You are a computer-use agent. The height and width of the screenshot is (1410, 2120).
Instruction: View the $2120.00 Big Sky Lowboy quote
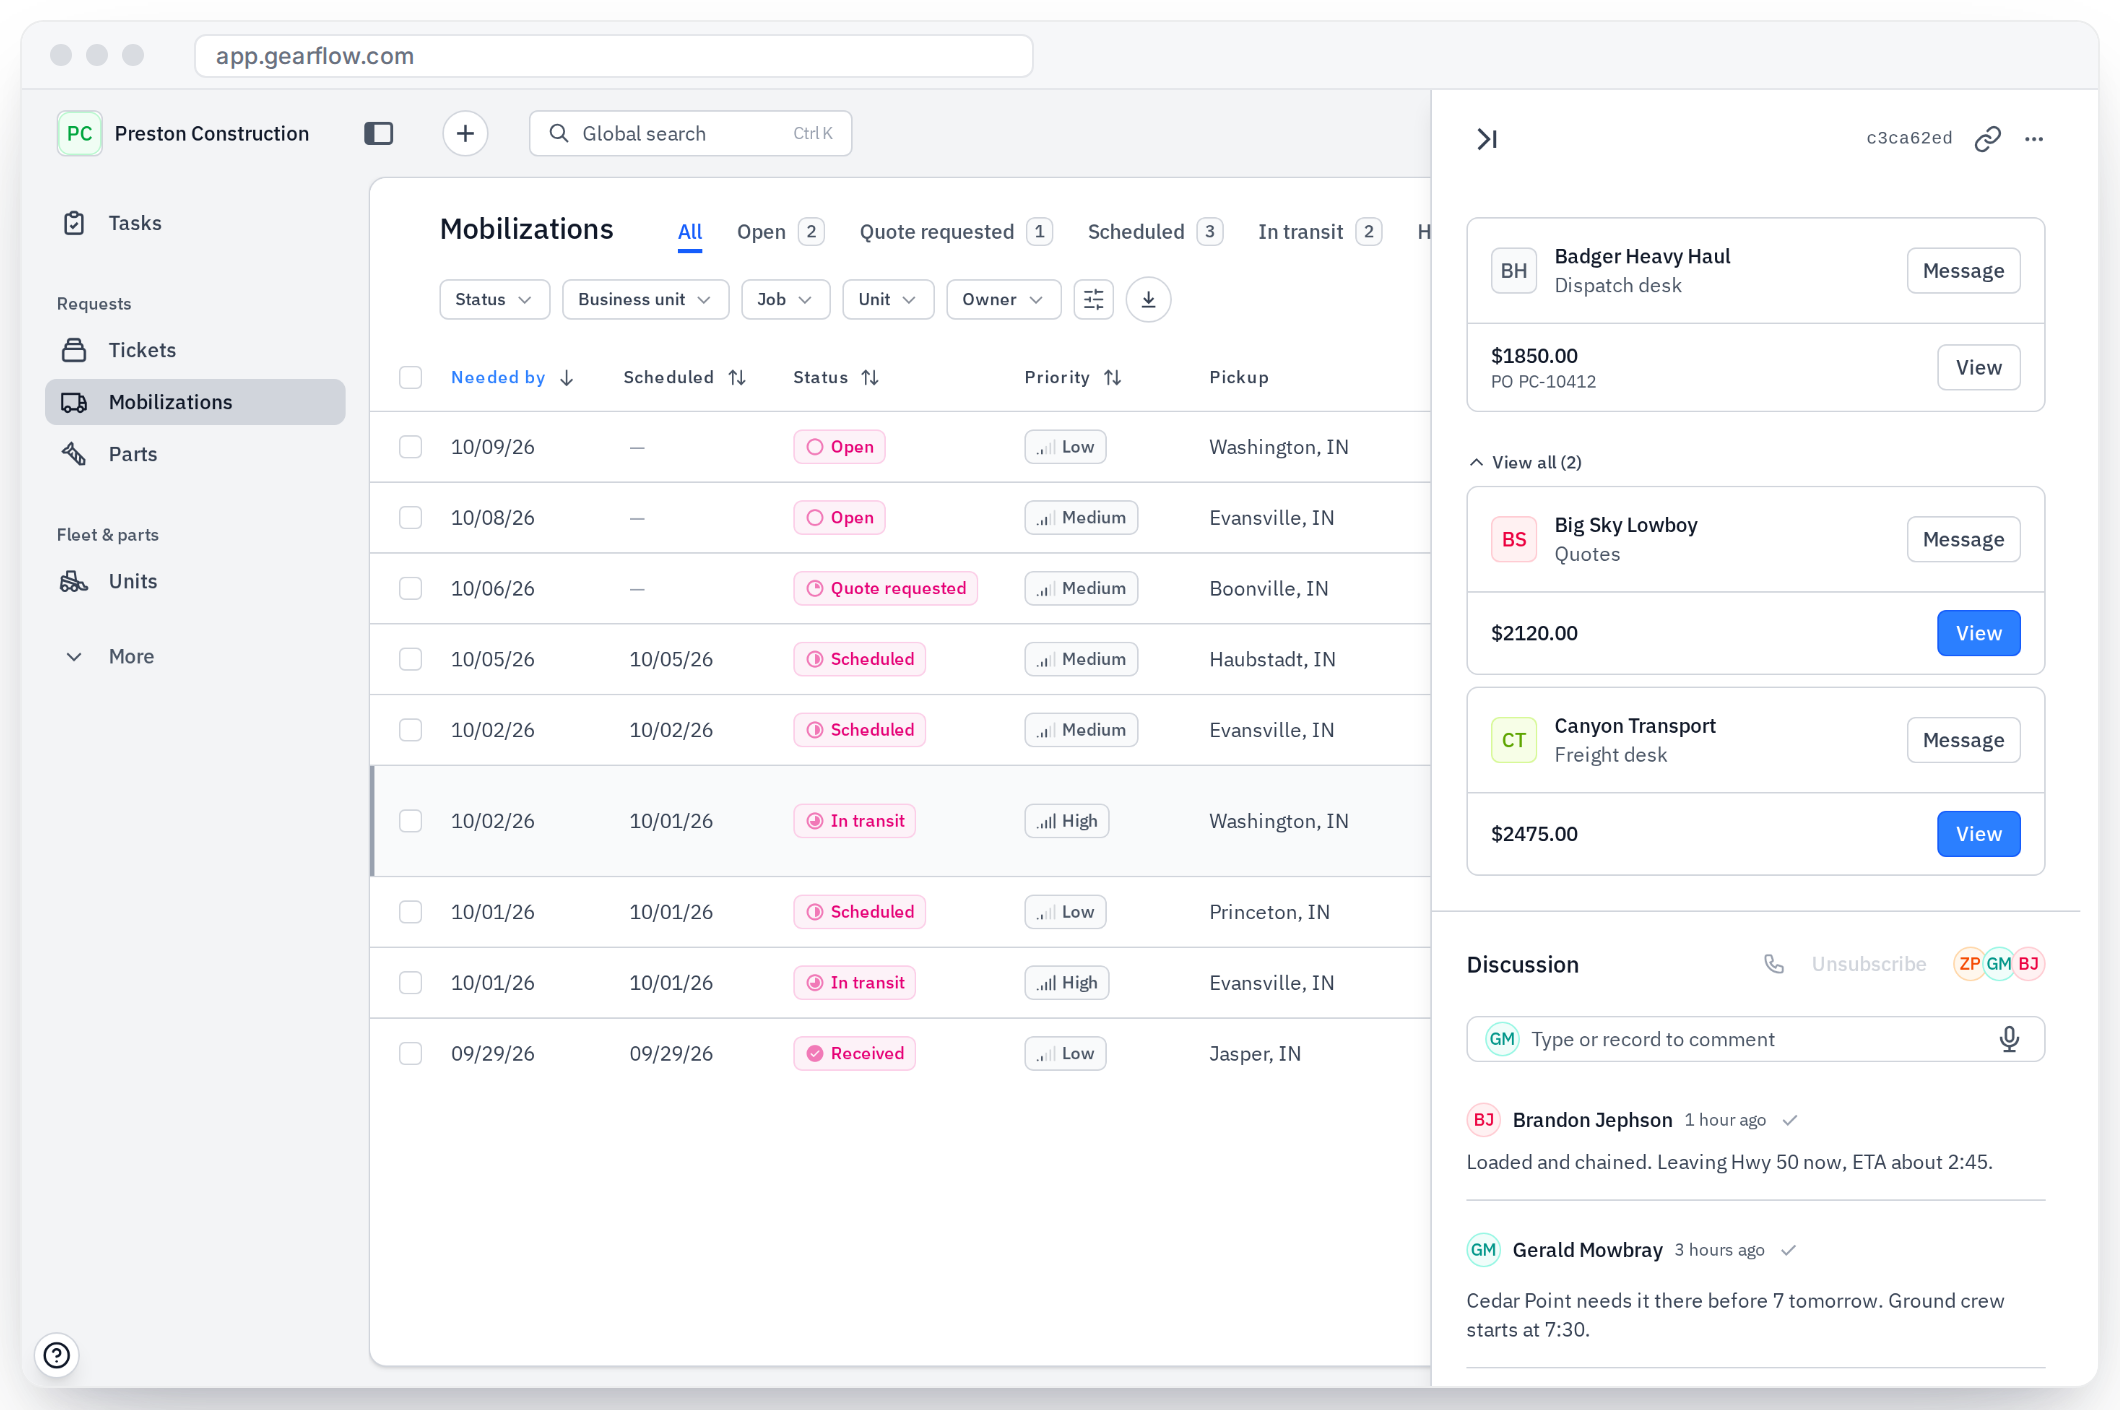tap(1978, 633)
